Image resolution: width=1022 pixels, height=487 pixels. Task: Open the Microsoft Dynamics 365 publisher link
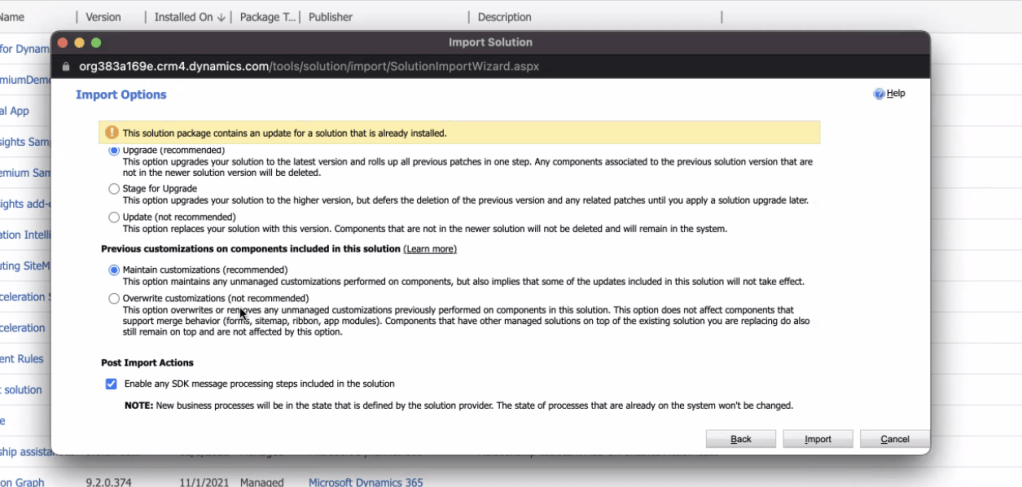click(365, 482)
